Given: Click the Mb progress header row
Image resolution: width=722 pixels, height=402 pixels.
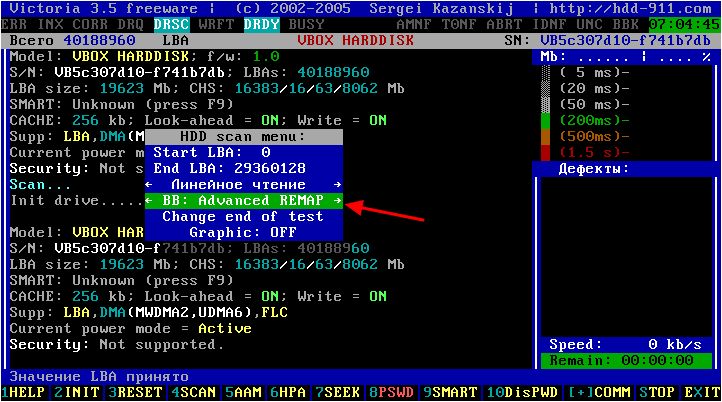Looking at the screenshot, I should pos(625,57).
